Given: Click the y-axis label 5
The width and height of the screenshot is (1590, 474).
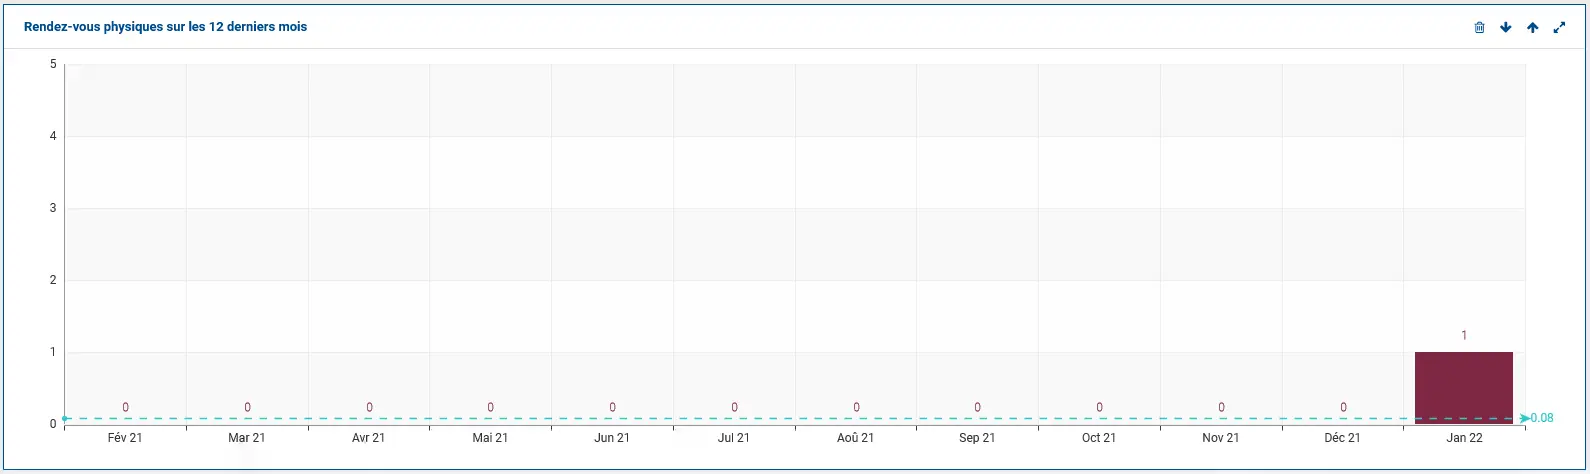Looking at the screenshot, I should tap(53, 64).
